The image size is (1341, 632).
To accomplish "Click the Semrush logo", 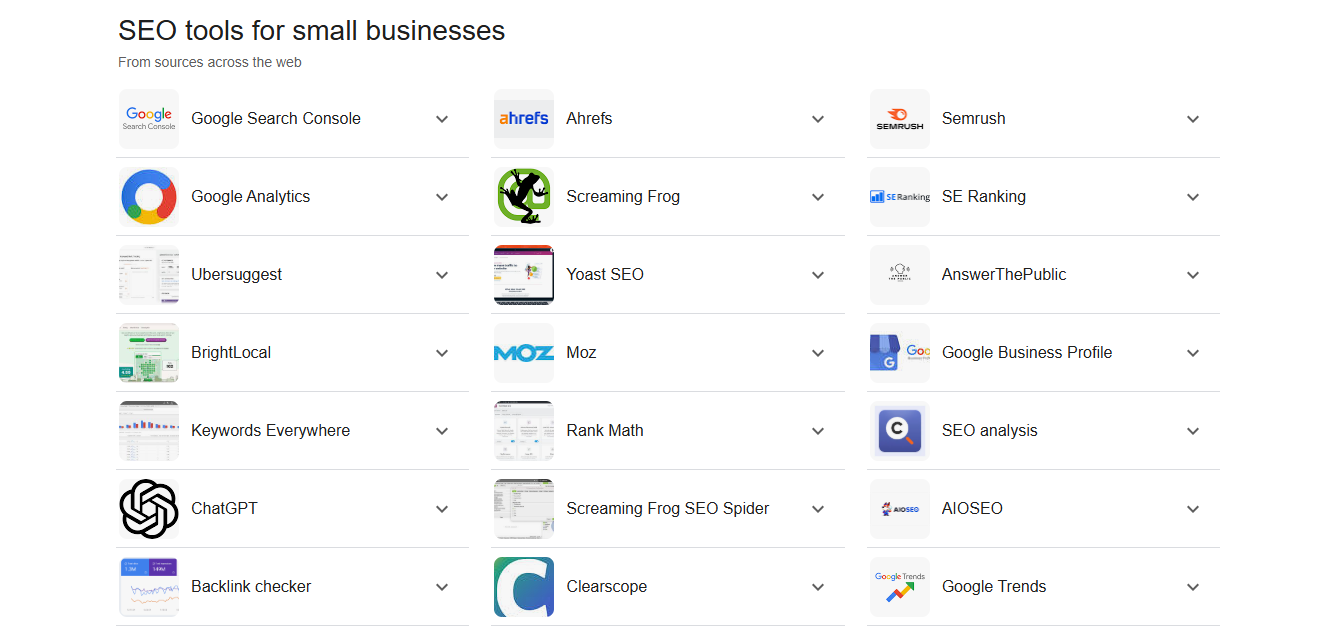I will 899,118.
